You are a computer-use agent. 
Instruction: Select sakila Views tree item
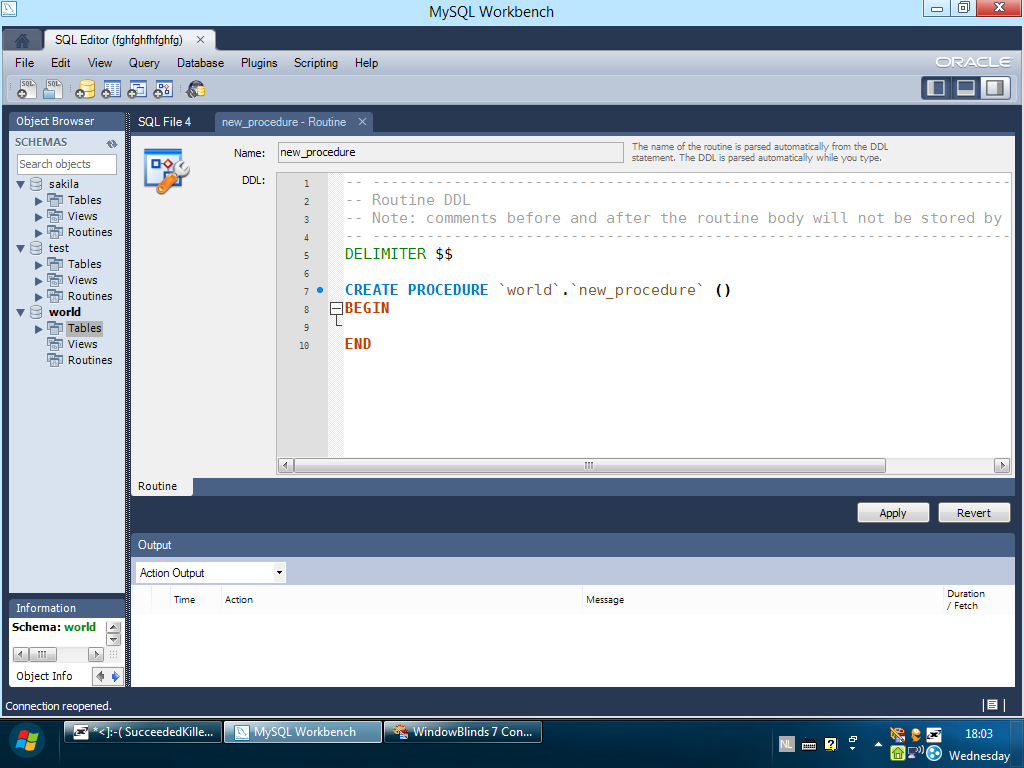coord(82,216)
